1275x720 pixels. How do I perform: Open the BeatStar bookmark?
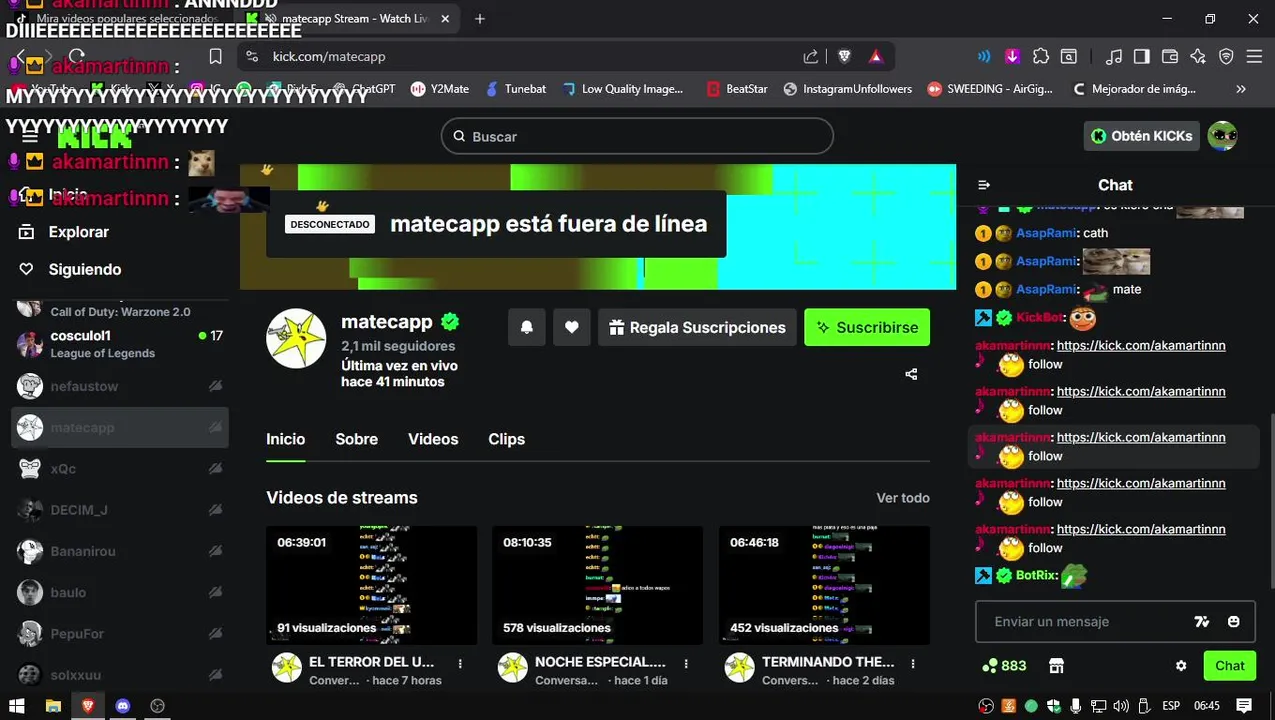coord(737,89)
